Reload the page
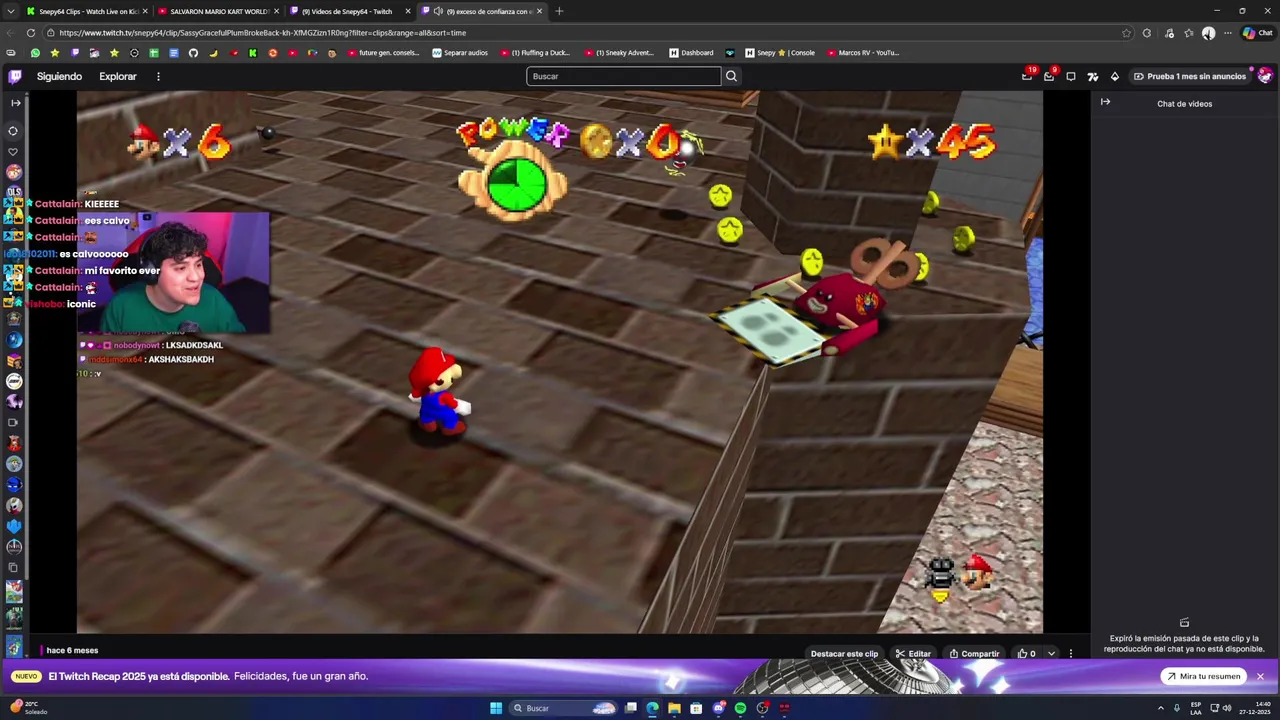The width and height of the screenshot is (1280, 720). pos(31,32)
